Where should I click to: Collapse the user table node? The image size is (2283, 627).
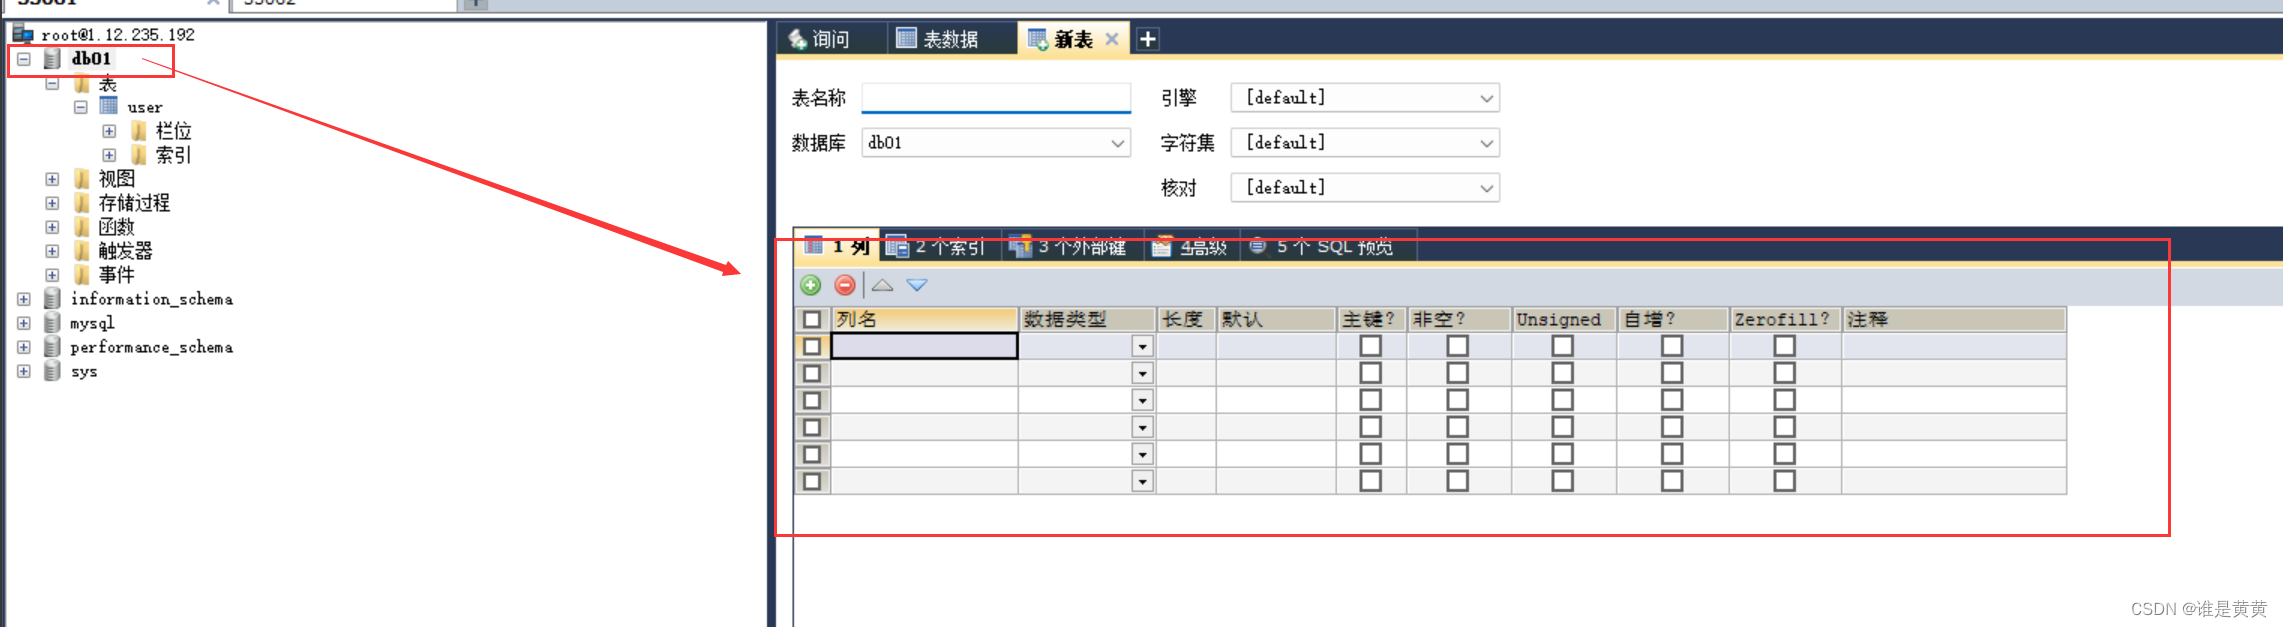(81, 107)
